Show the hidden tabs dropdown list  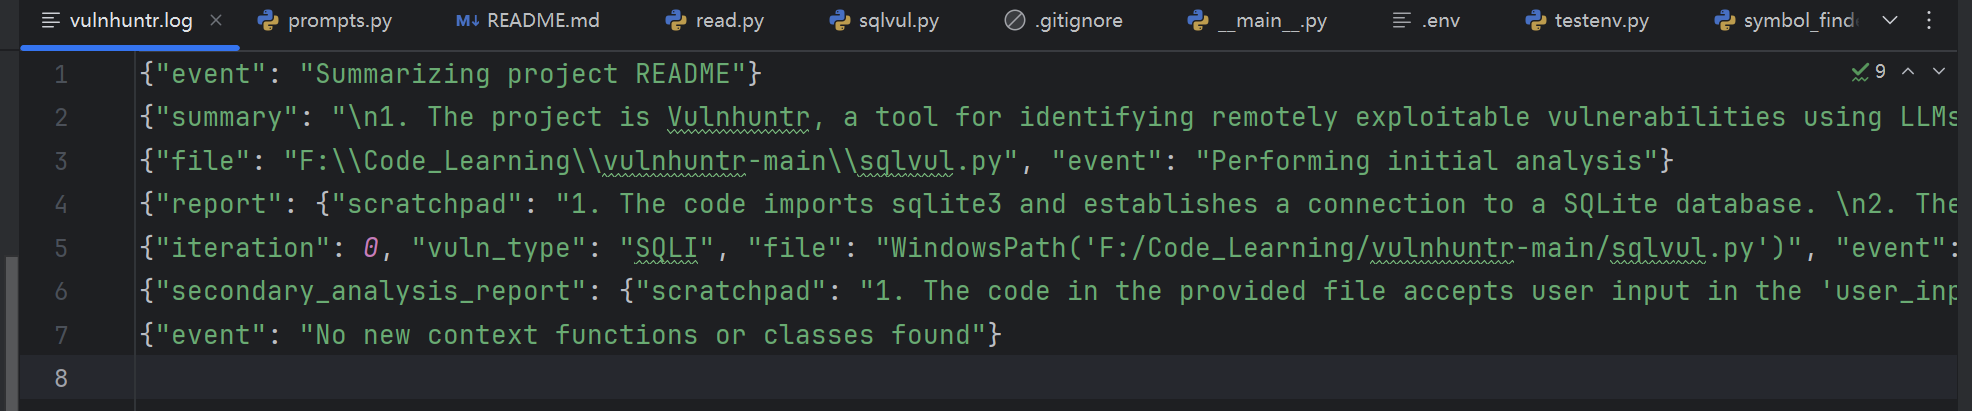click(x=1890, y=20)
